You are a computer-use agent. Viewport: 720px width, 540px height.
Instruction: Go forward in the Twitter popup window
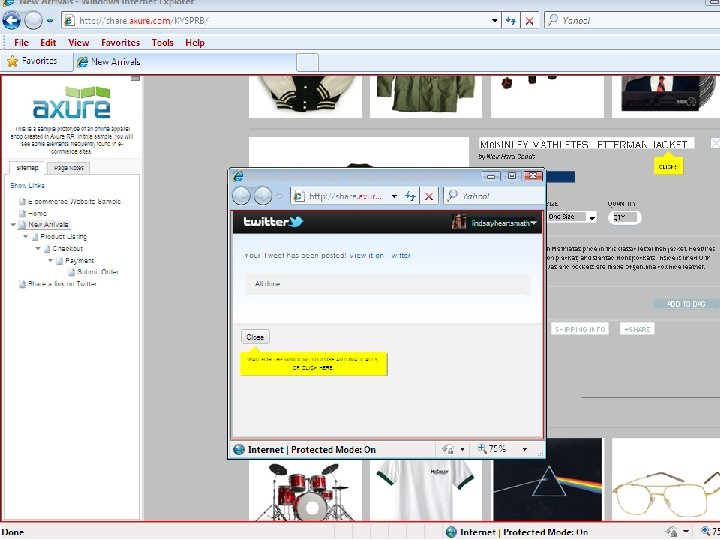[x=263, y=196]
